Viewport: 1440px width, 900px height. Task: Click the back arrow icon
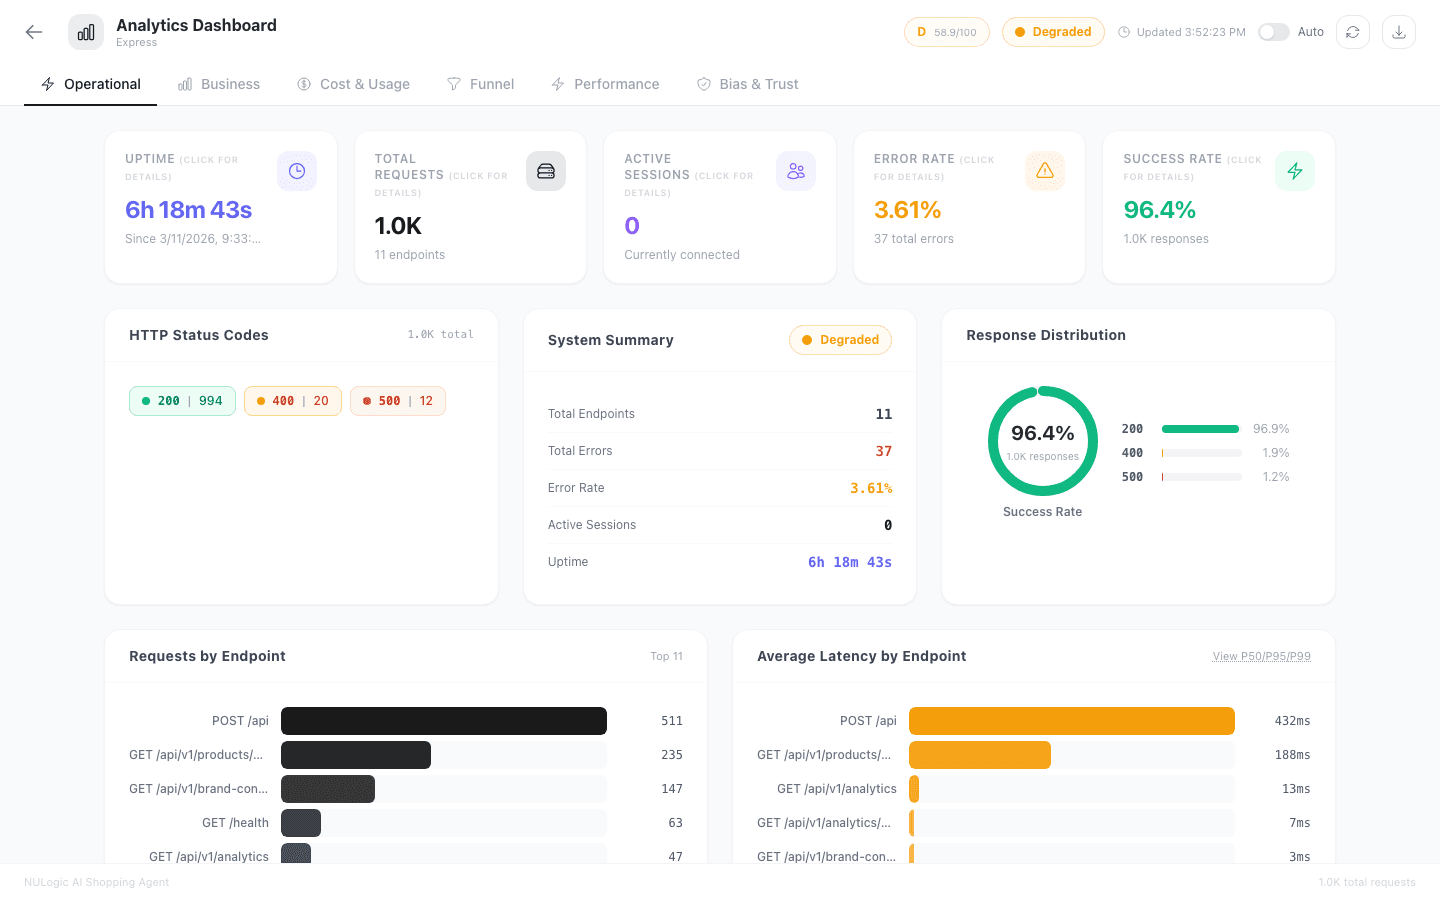point(34,32)
